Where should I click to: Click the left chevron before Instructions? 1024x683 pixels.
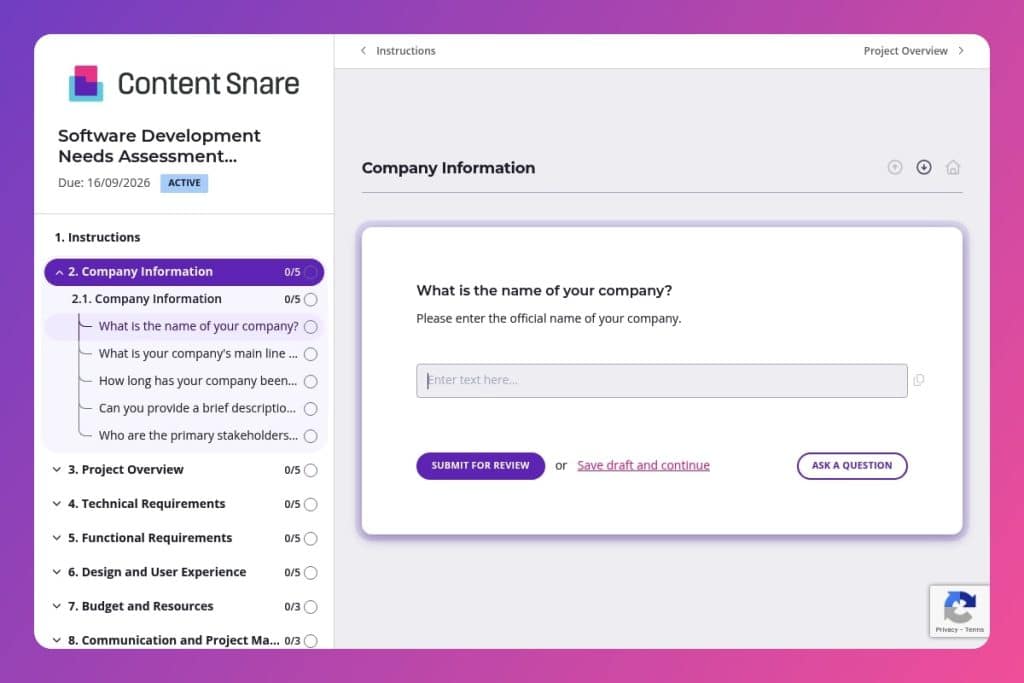pyautogui.click(x=364, y=51)
